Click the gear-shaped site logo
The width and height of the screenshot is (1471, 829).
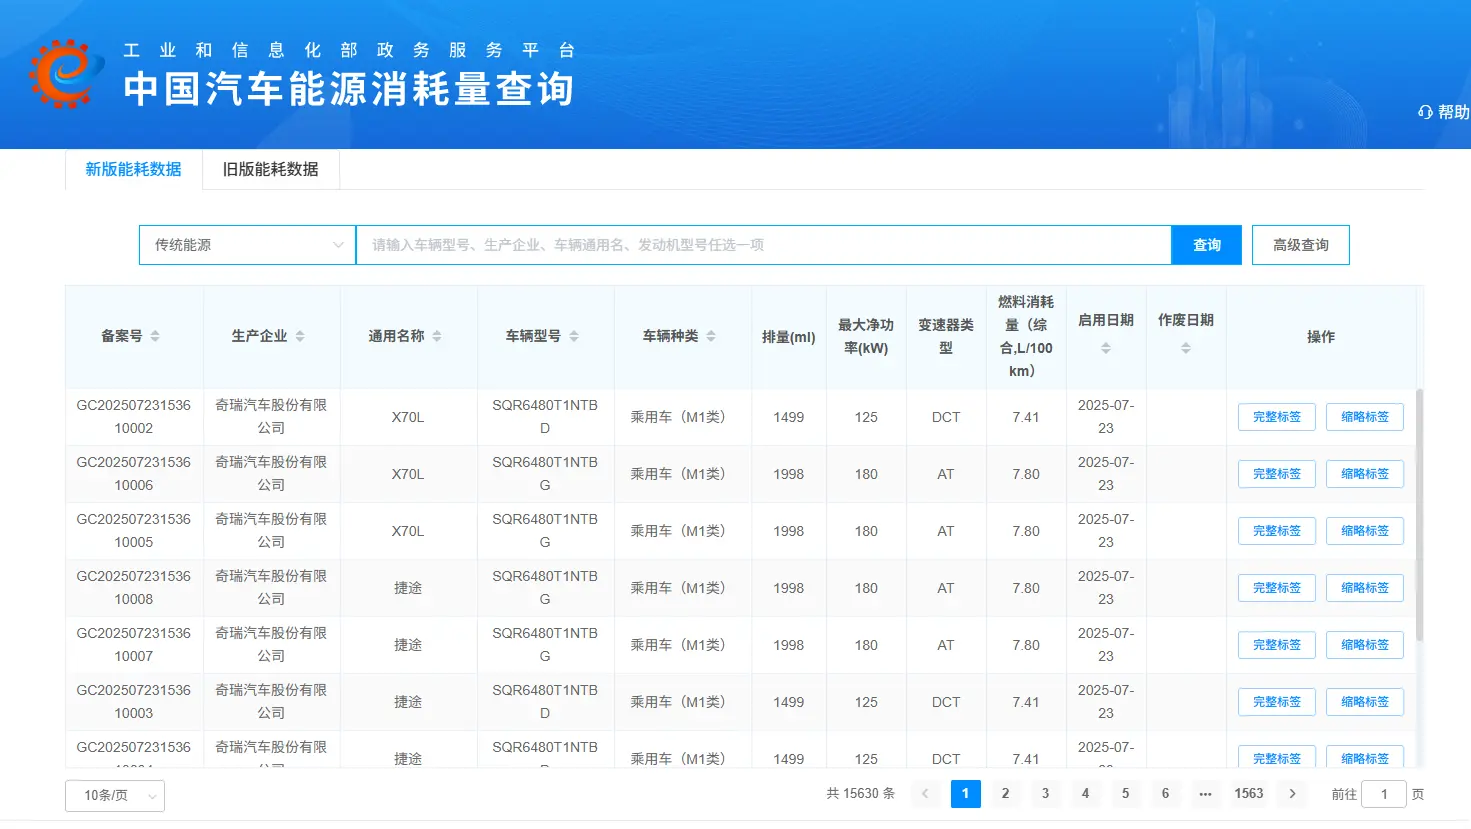coord(66,73)
